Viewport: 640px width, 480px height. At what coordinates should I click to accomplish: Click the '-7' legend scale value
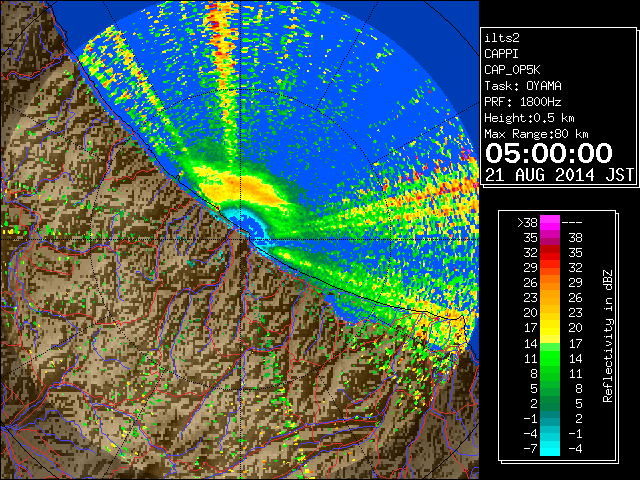tap(530, 449)
